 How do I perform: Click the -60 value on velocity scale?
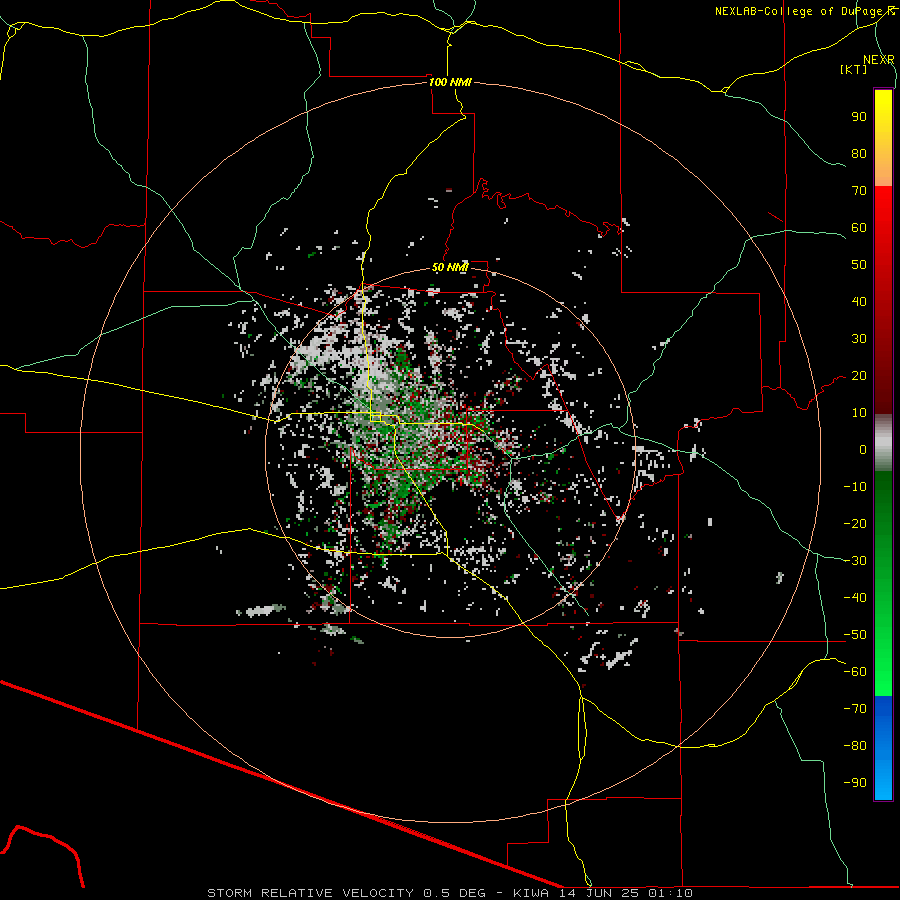click(855, 672)
